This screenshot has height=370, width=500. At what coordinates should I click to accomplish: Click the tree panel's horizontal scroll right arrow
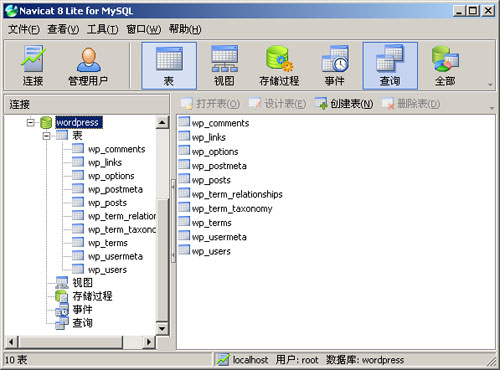coord(149,342)
